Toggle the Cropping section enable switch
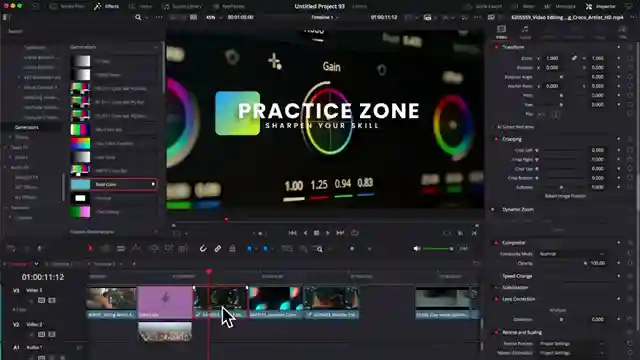The image size is (640, 360). 496,139
